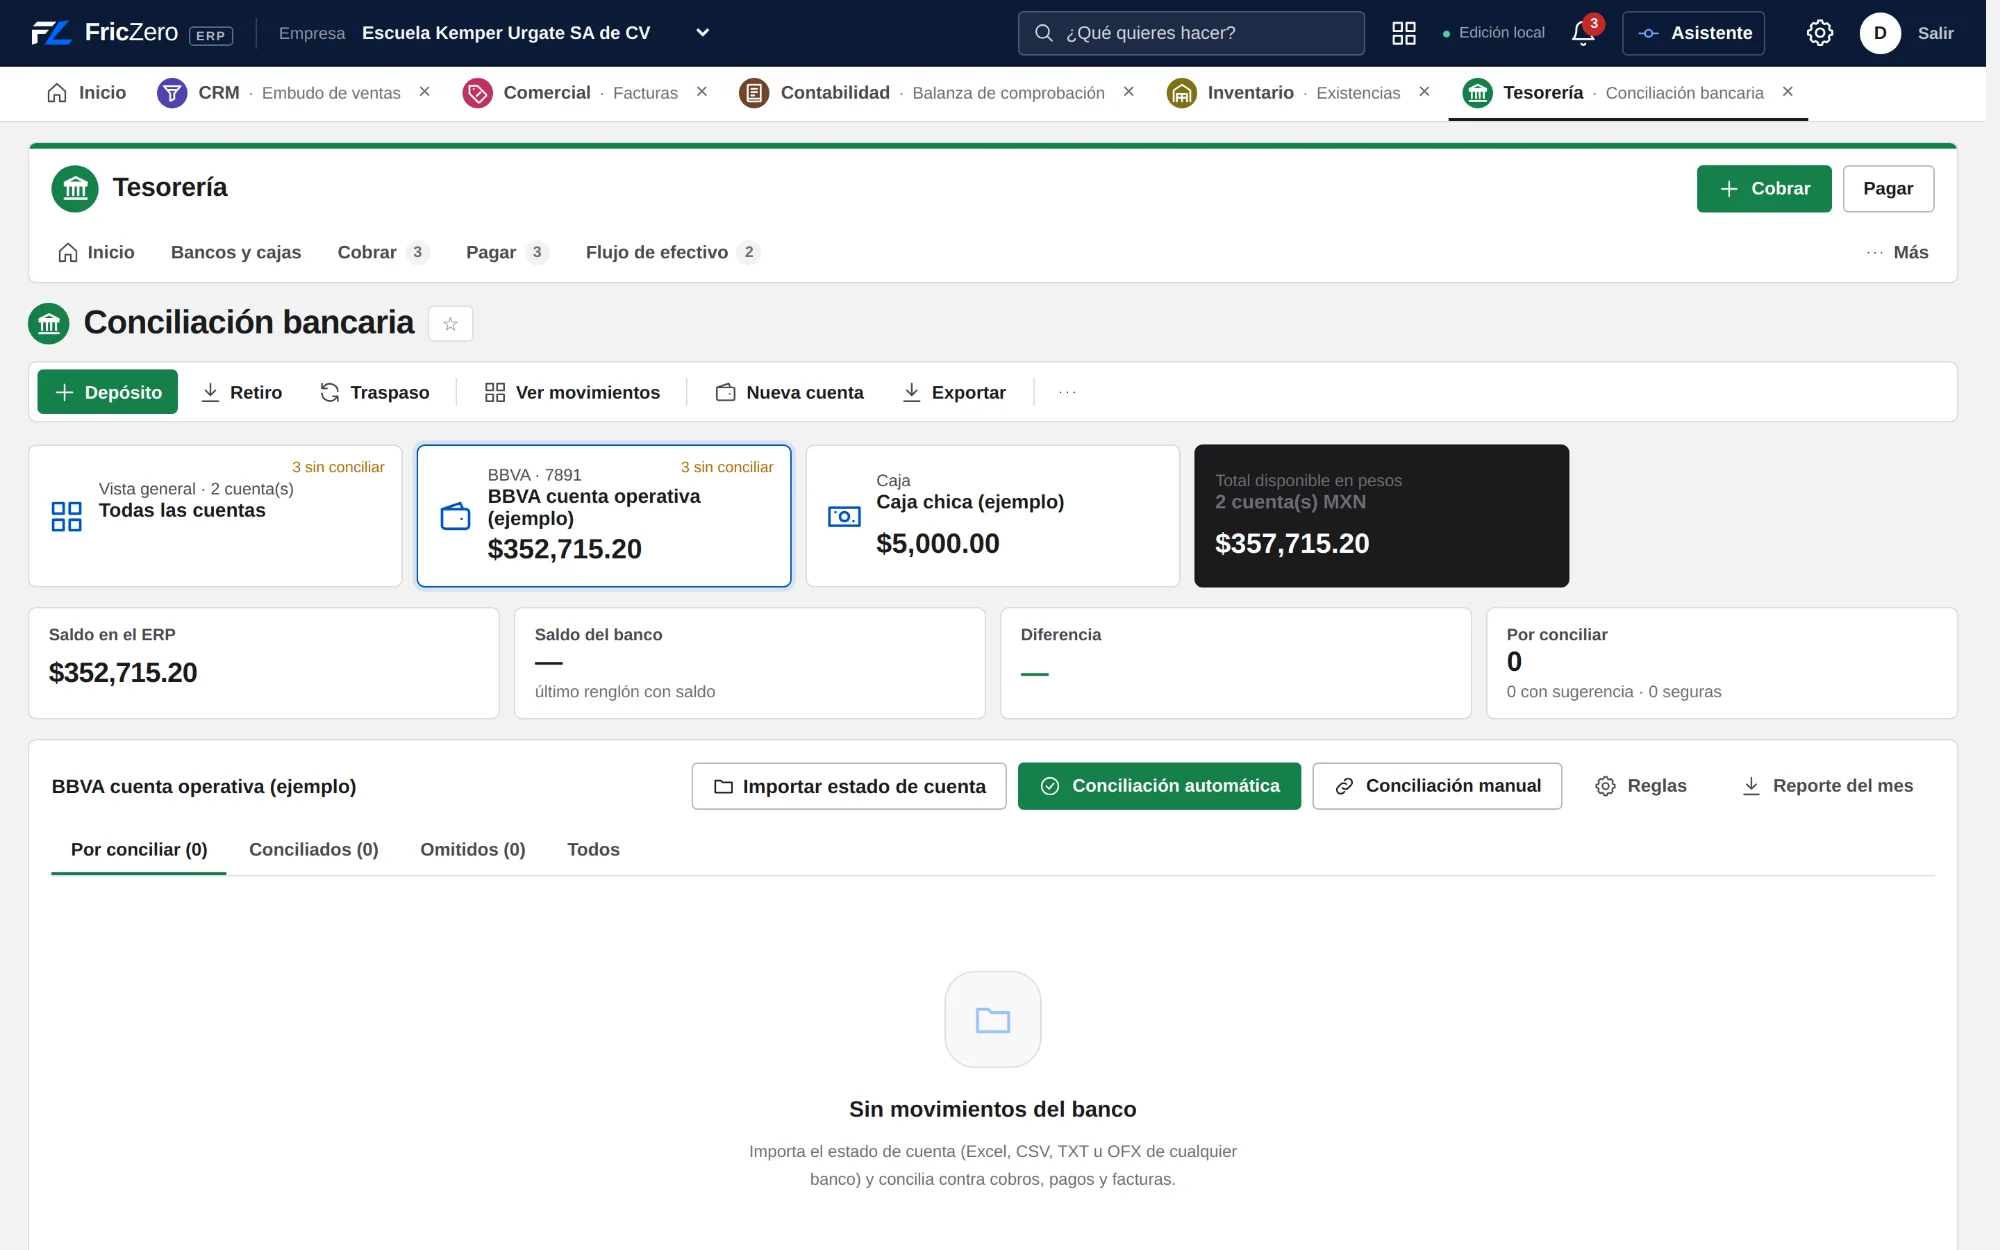Focus the ¿Qué quieres hacer? search field

1191,33
